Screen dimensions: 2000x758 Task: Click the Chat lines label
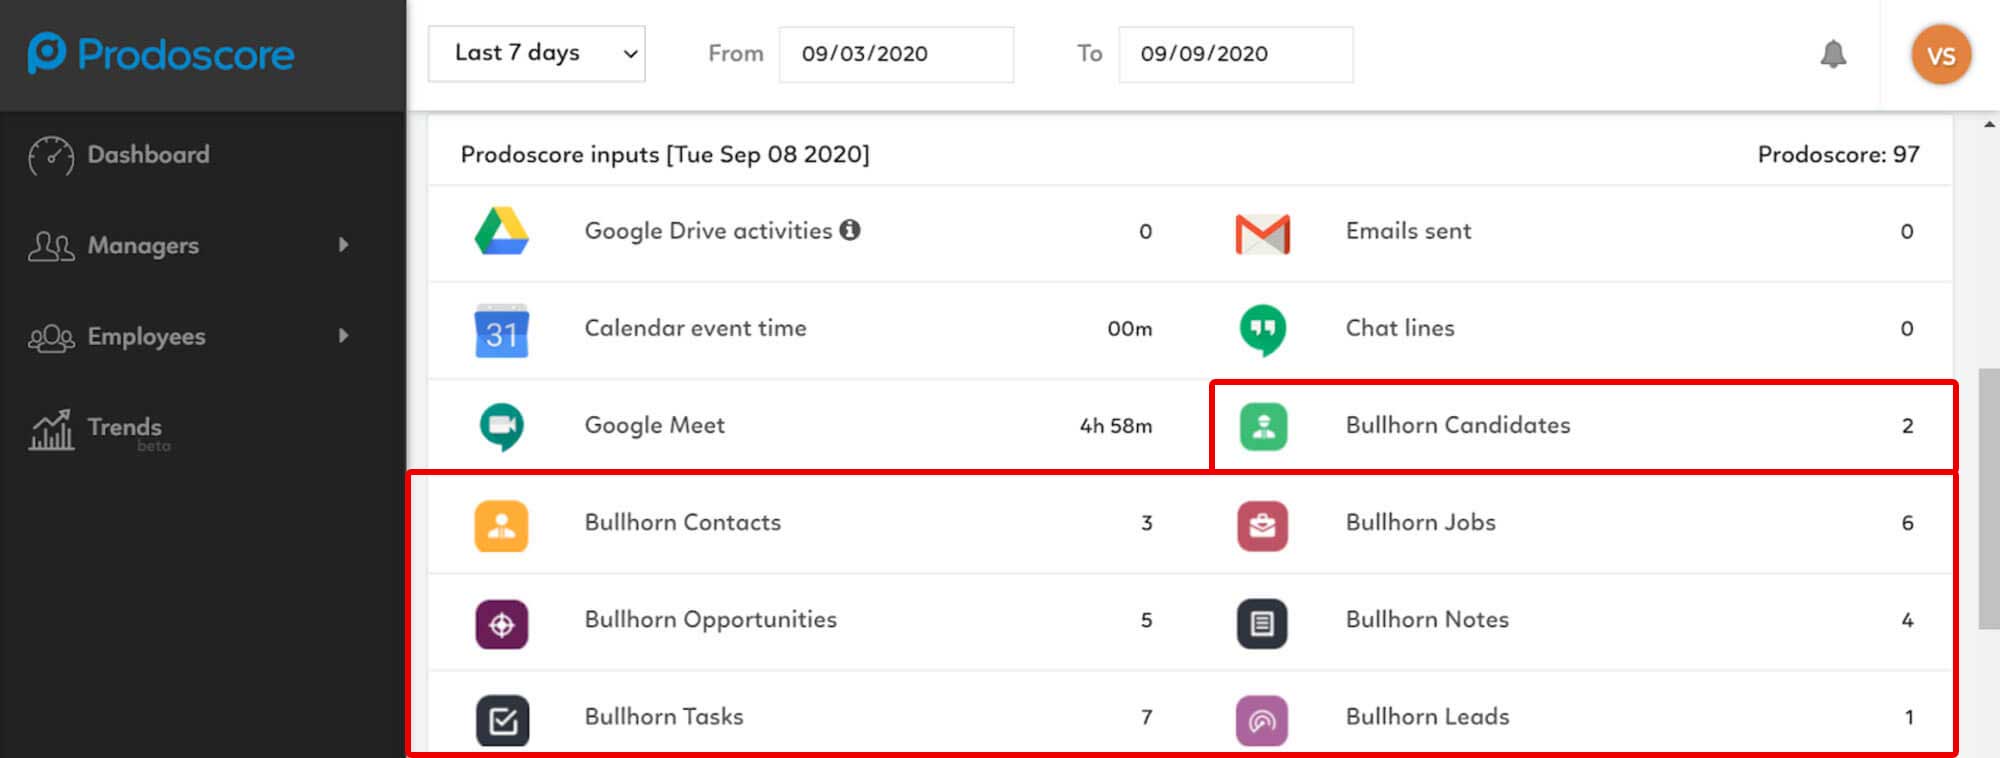point(1400,328)
